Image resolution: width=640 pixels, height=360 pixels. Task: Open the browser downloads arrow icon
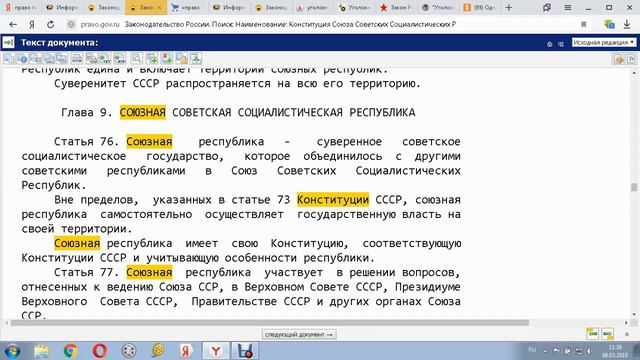(x=627, y=24)
